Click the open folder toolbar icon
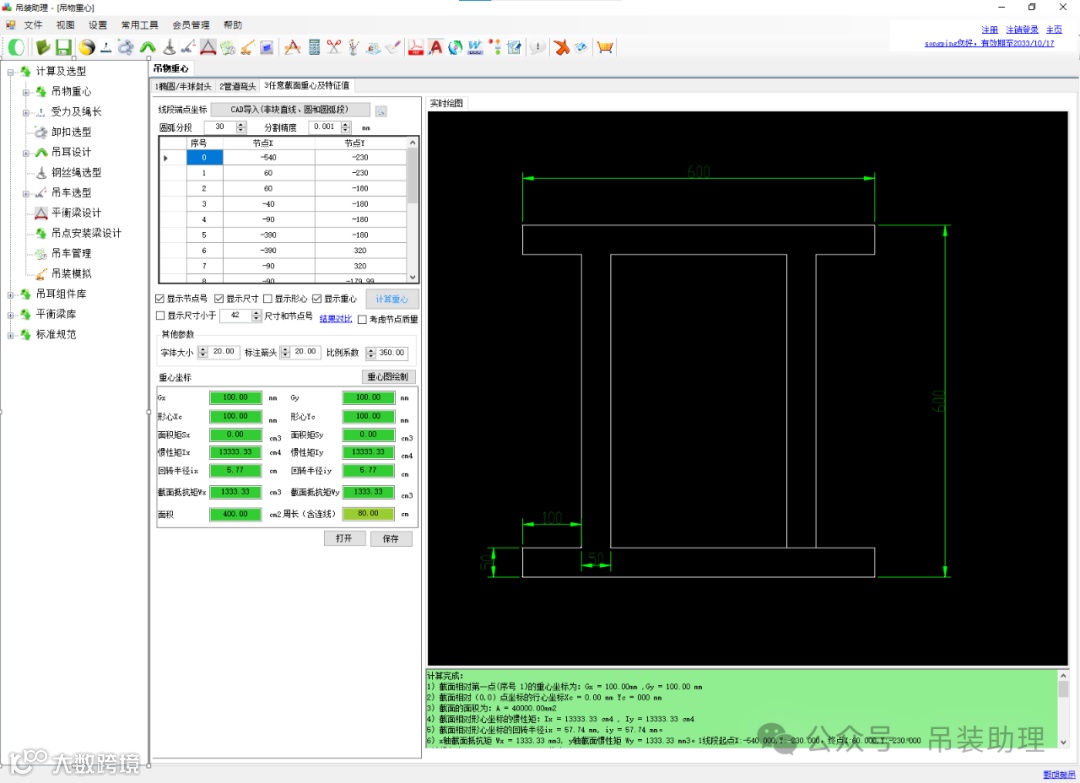 coord(43,47)
